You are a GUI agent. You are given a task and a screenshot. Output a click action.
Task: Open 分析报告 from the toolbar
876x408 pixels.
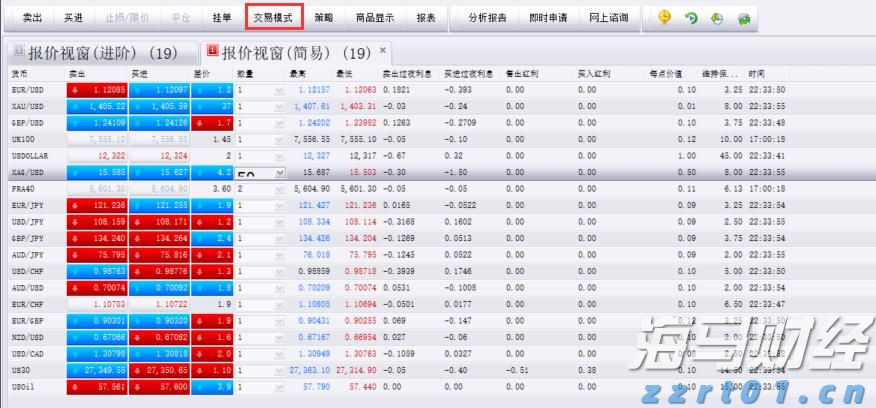[x=488, y=18]
